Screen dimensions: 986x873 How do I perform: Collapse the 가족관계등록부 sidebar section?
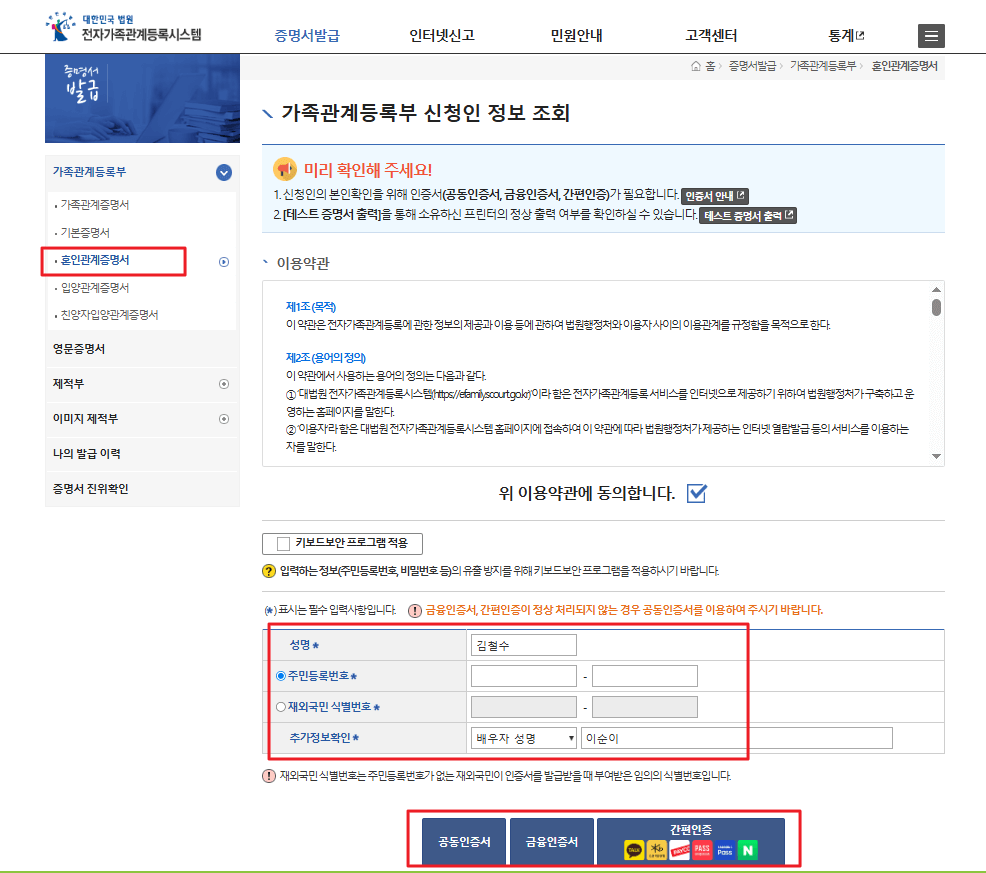(223, 171)
